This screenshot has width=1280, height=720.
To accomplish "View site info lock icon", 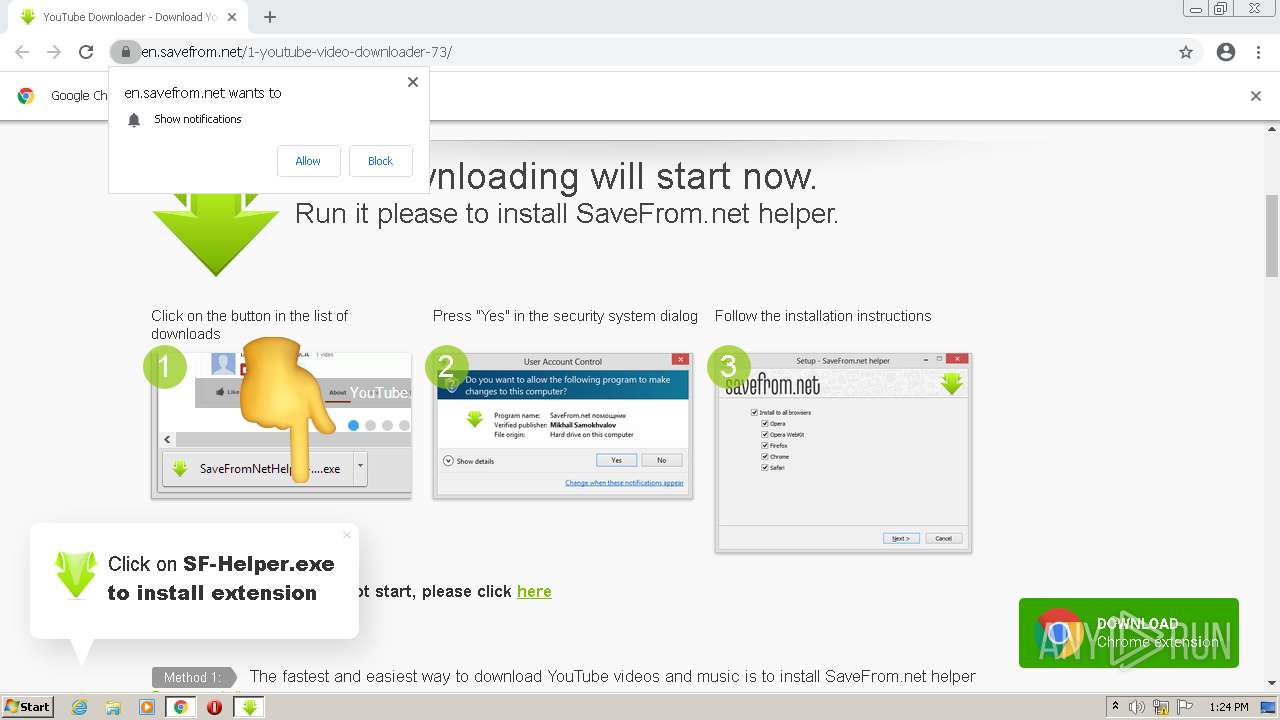I will [125, 52].
